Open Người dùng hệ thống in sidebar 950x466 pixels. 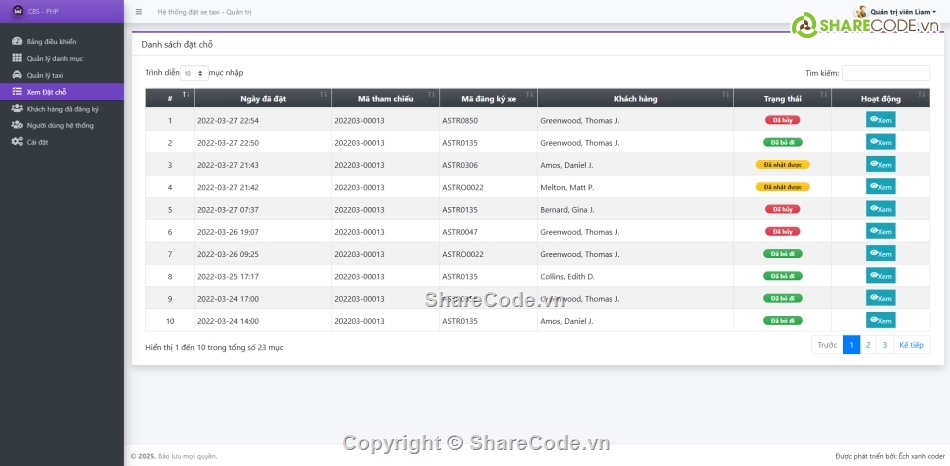point(62,125)
